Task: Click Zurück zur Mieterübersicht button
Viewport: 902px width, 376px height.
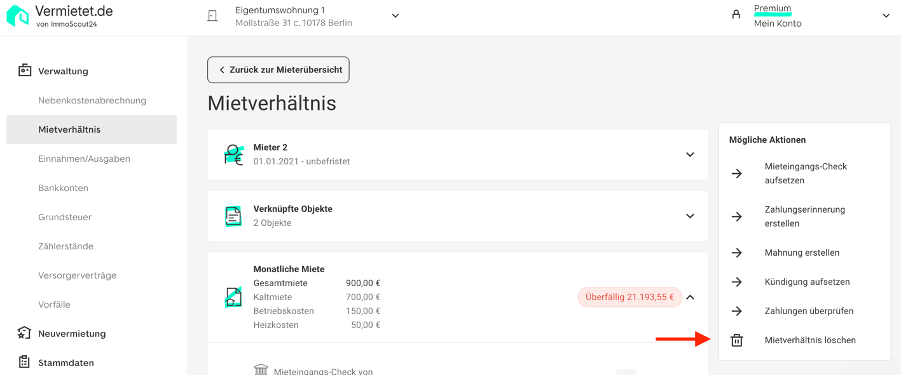Action: [278, 70]
